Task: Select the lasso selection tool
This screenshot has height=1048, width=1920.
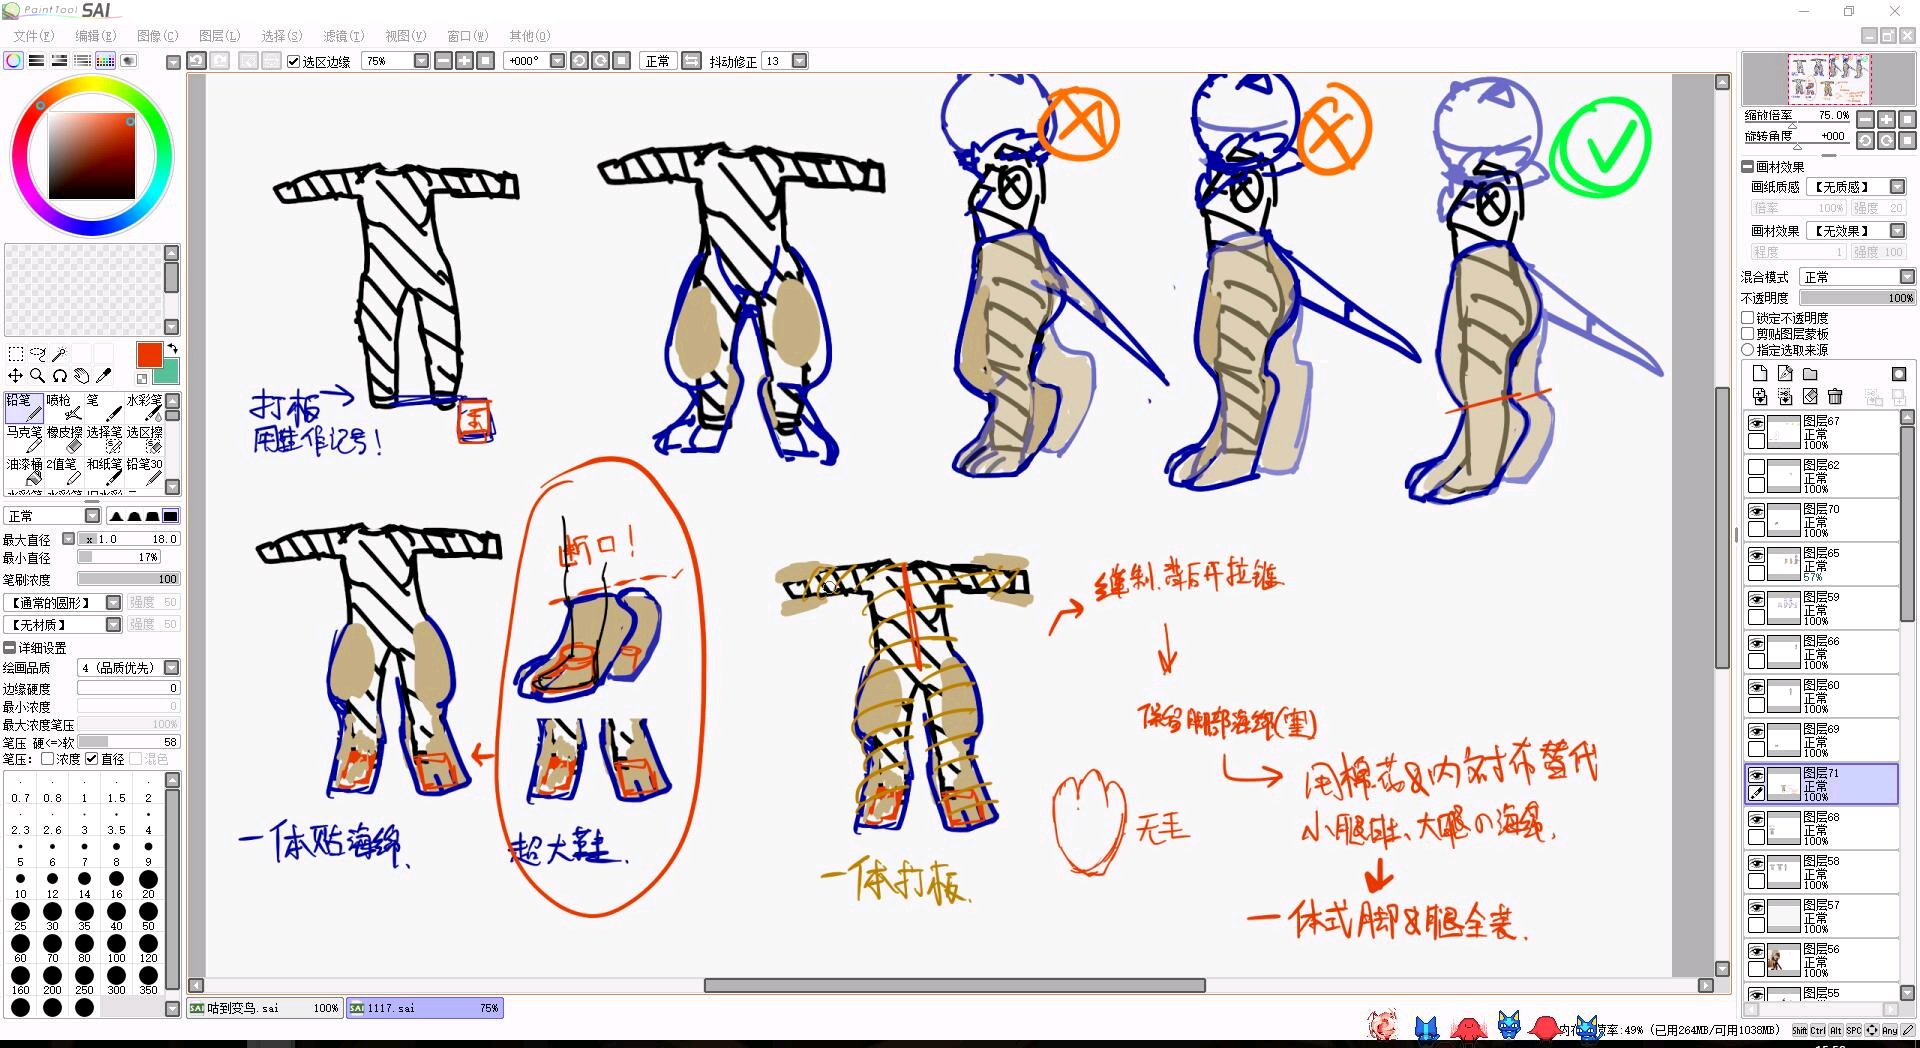Action: coord(38,354)
